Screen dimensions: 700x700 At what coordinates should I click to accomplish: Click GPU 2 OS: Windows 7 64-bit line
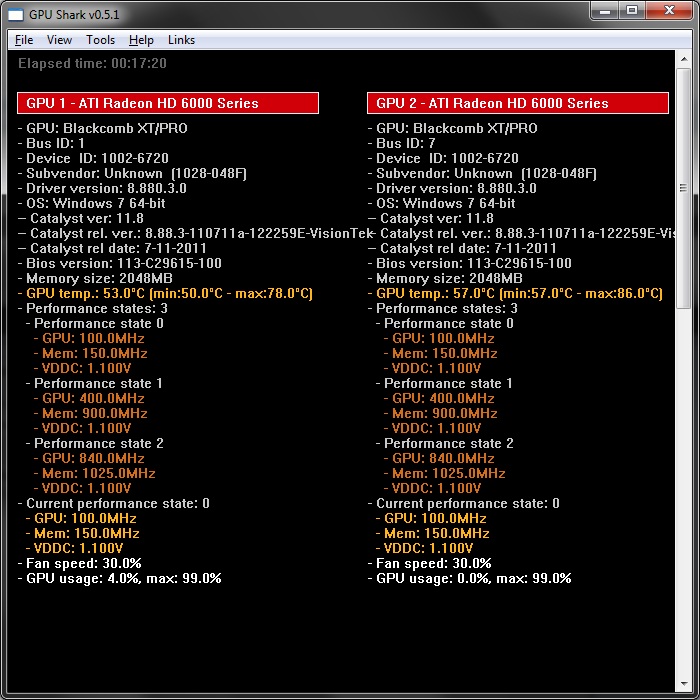[x=442, y=204]
